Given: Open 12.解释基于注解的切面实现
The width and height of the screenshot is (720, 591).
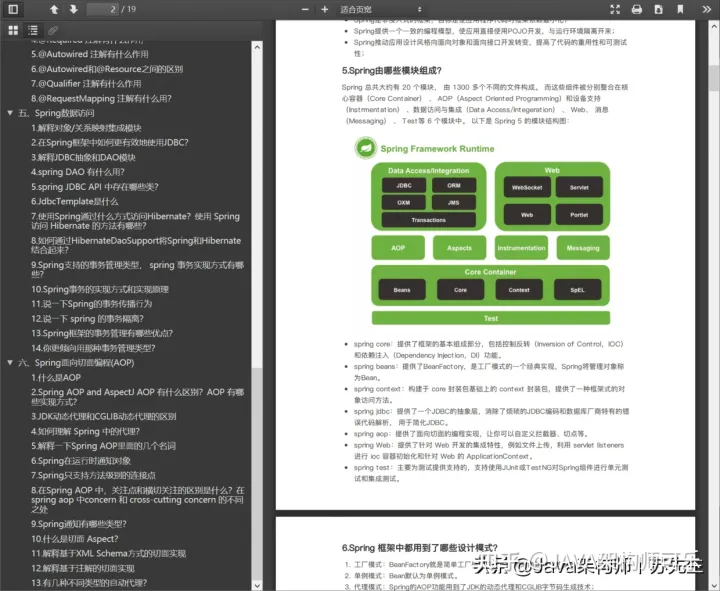Looking at the screenshot, I should click(83, 568).
